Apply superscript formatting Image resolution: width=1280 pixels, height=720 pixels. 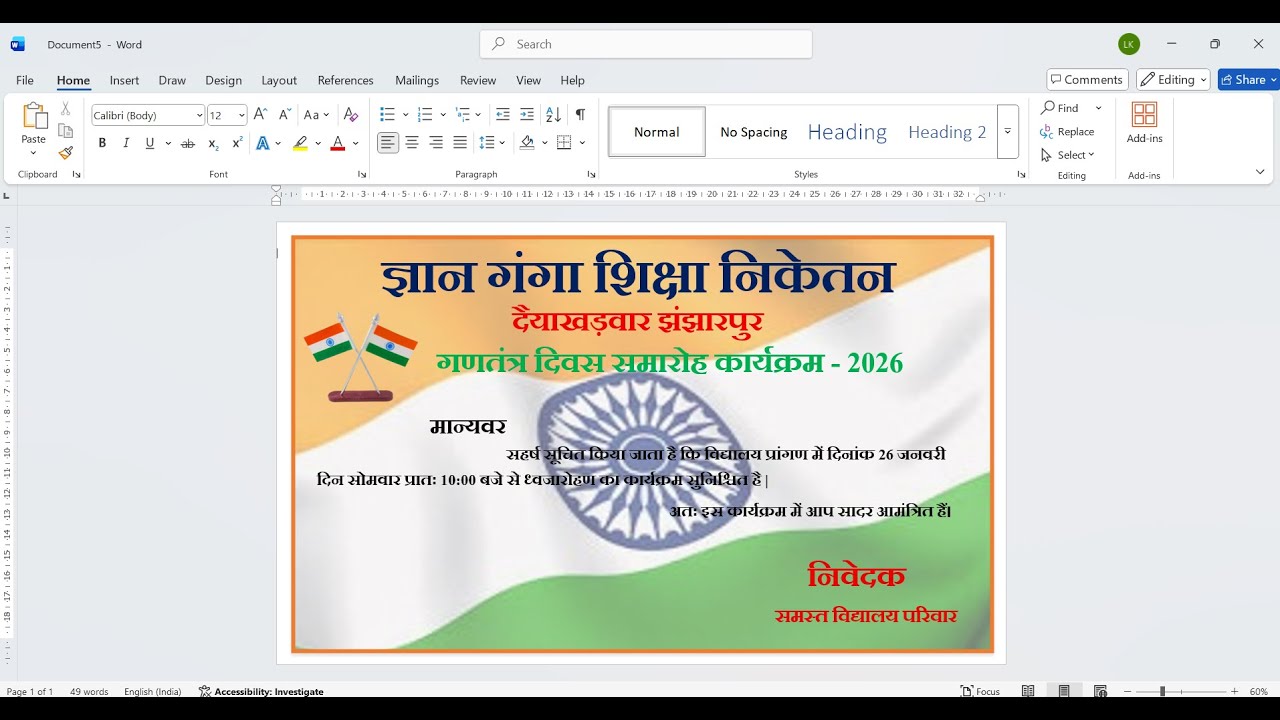237,143
